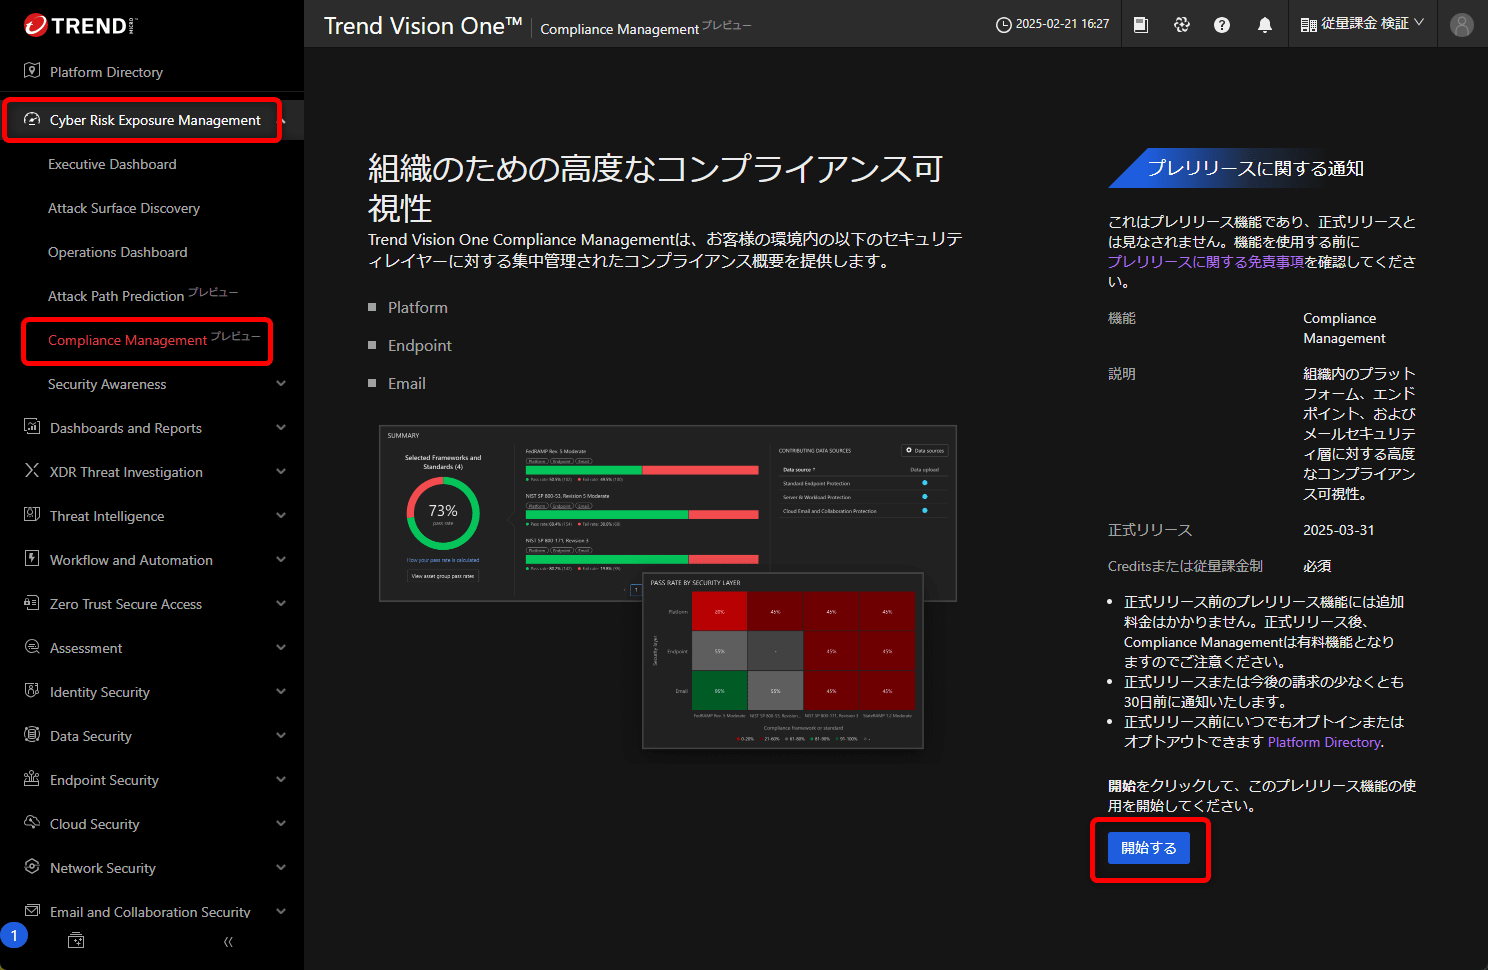This screenshot has width=1488, height=970.
Task: Click the icon at the bottom of the sidebar
Action: (76, 941)
